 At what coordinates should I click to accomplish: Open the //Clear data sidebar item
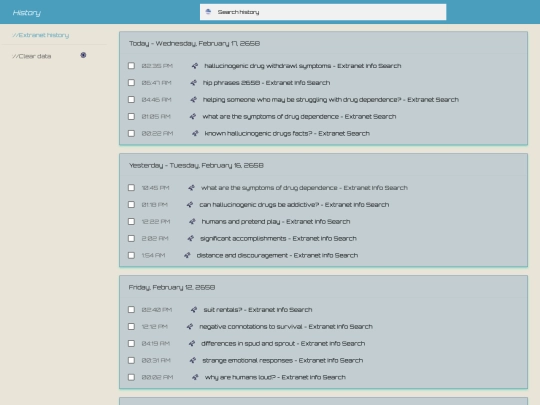pyautogui.click(x=32, y=56)
